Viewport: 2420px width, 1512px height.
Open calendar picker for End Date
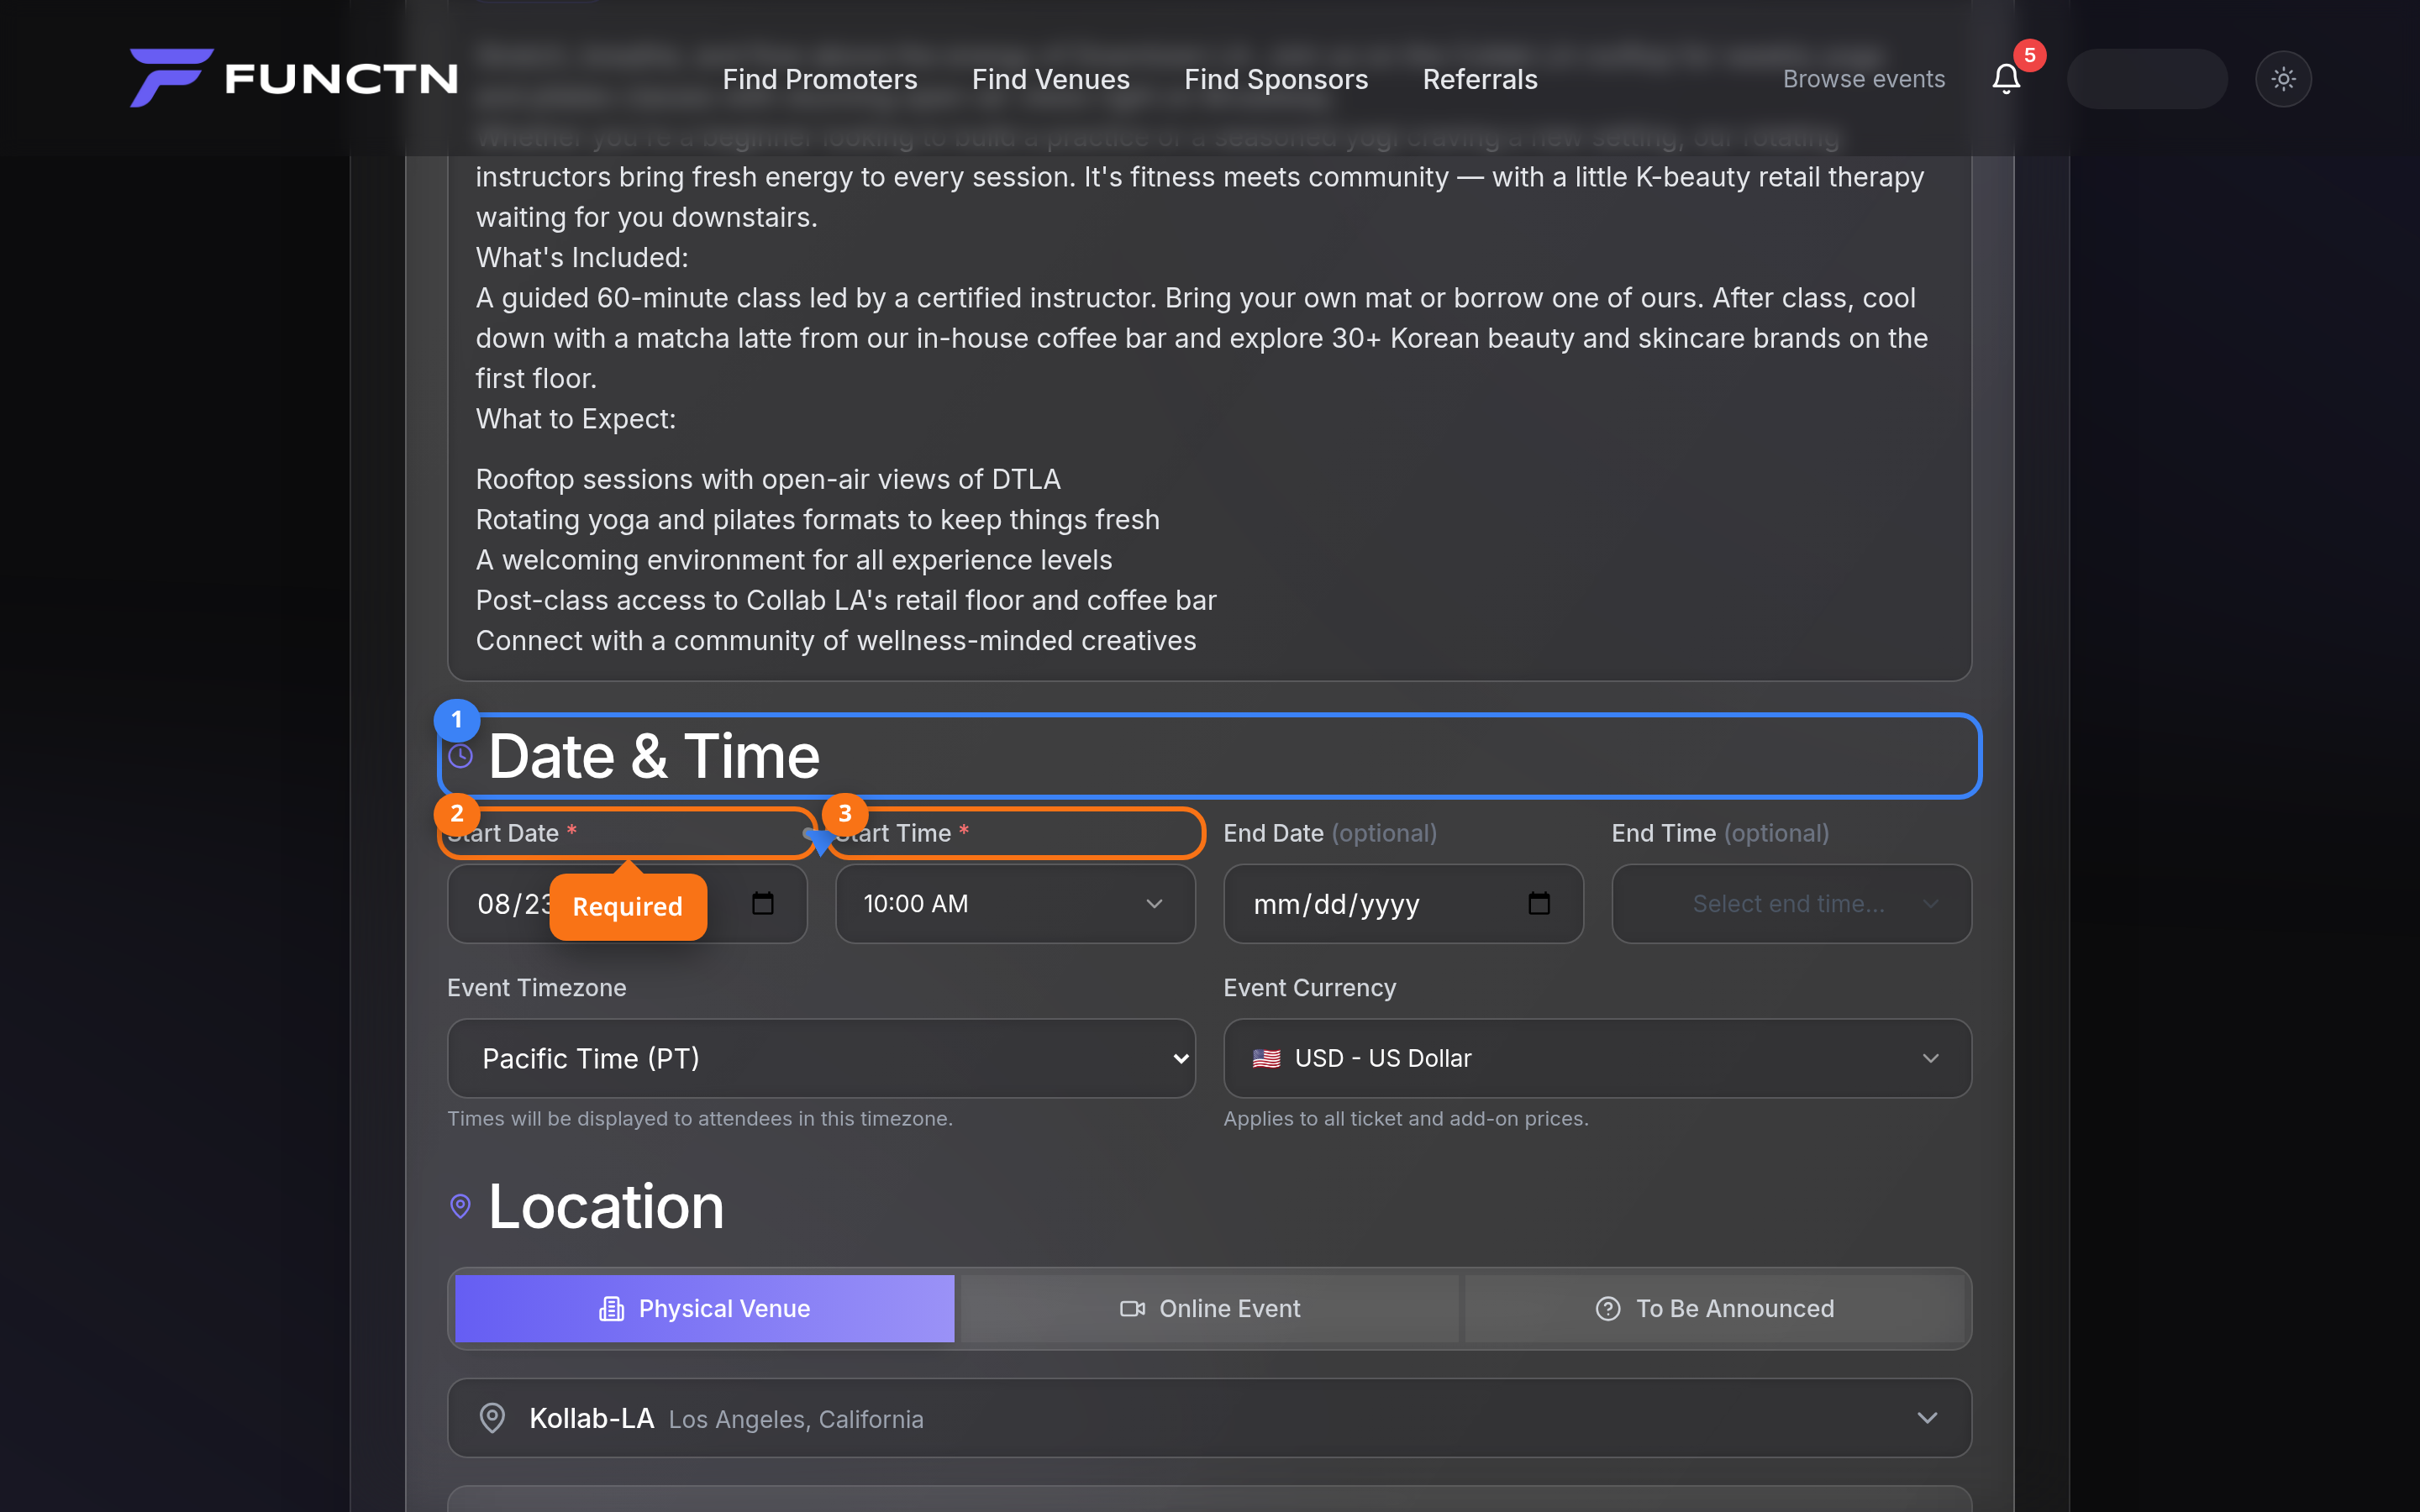click(x=1539, y=904)
